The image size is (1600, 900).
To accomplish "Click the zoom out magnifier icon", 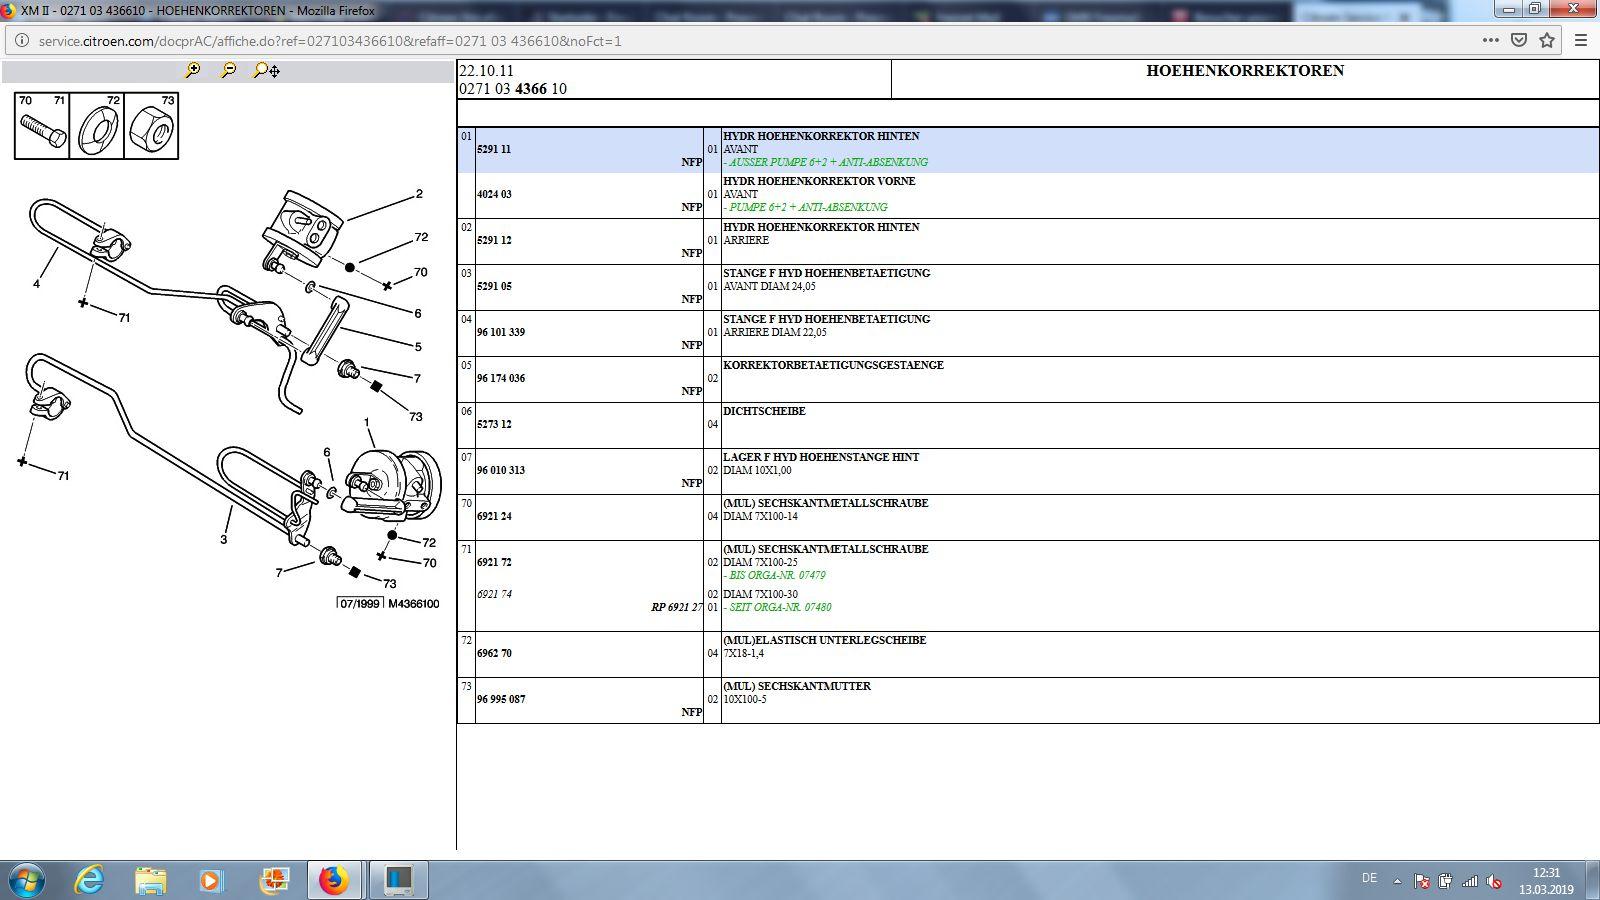I will pos(229,70).
